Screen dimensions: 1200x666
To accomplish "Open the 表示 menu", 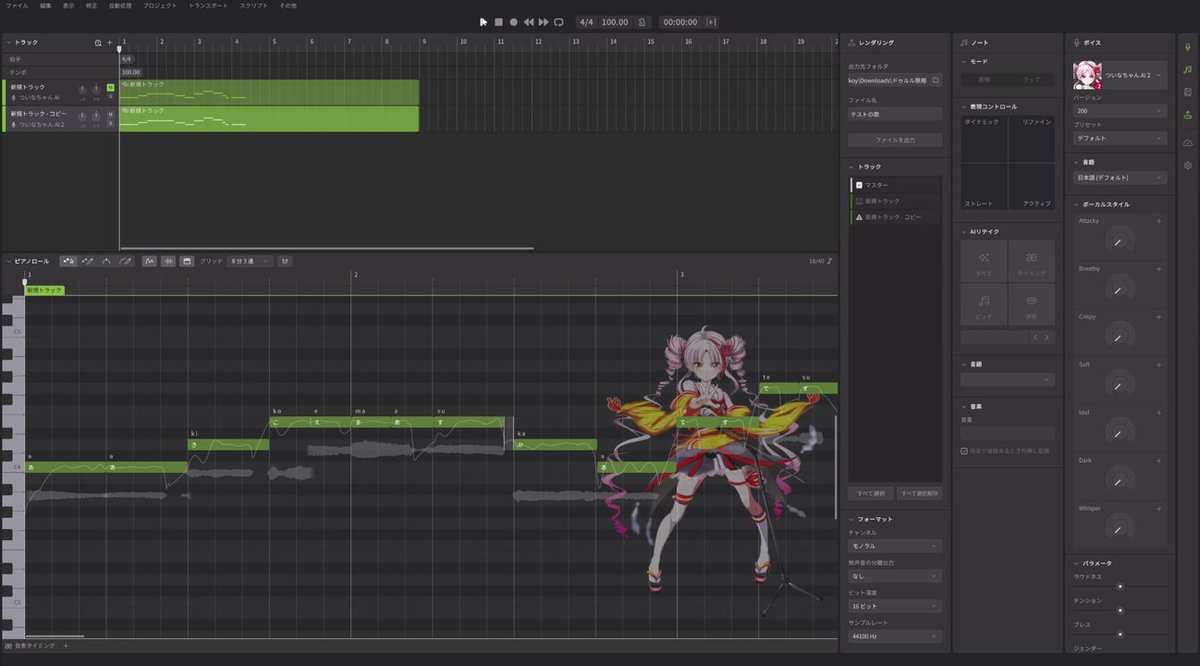I will [69, 5].
